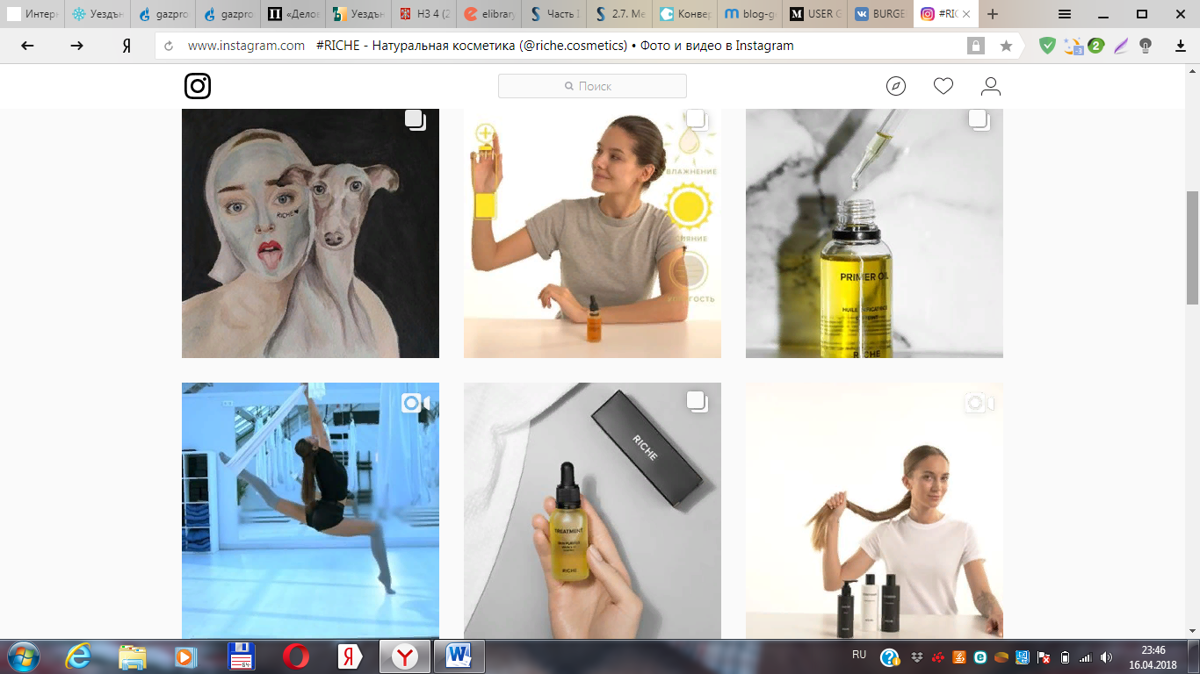The image size is (1200, 674).
Task: Bookmark page with the star icon
Action: point(1006,46)
